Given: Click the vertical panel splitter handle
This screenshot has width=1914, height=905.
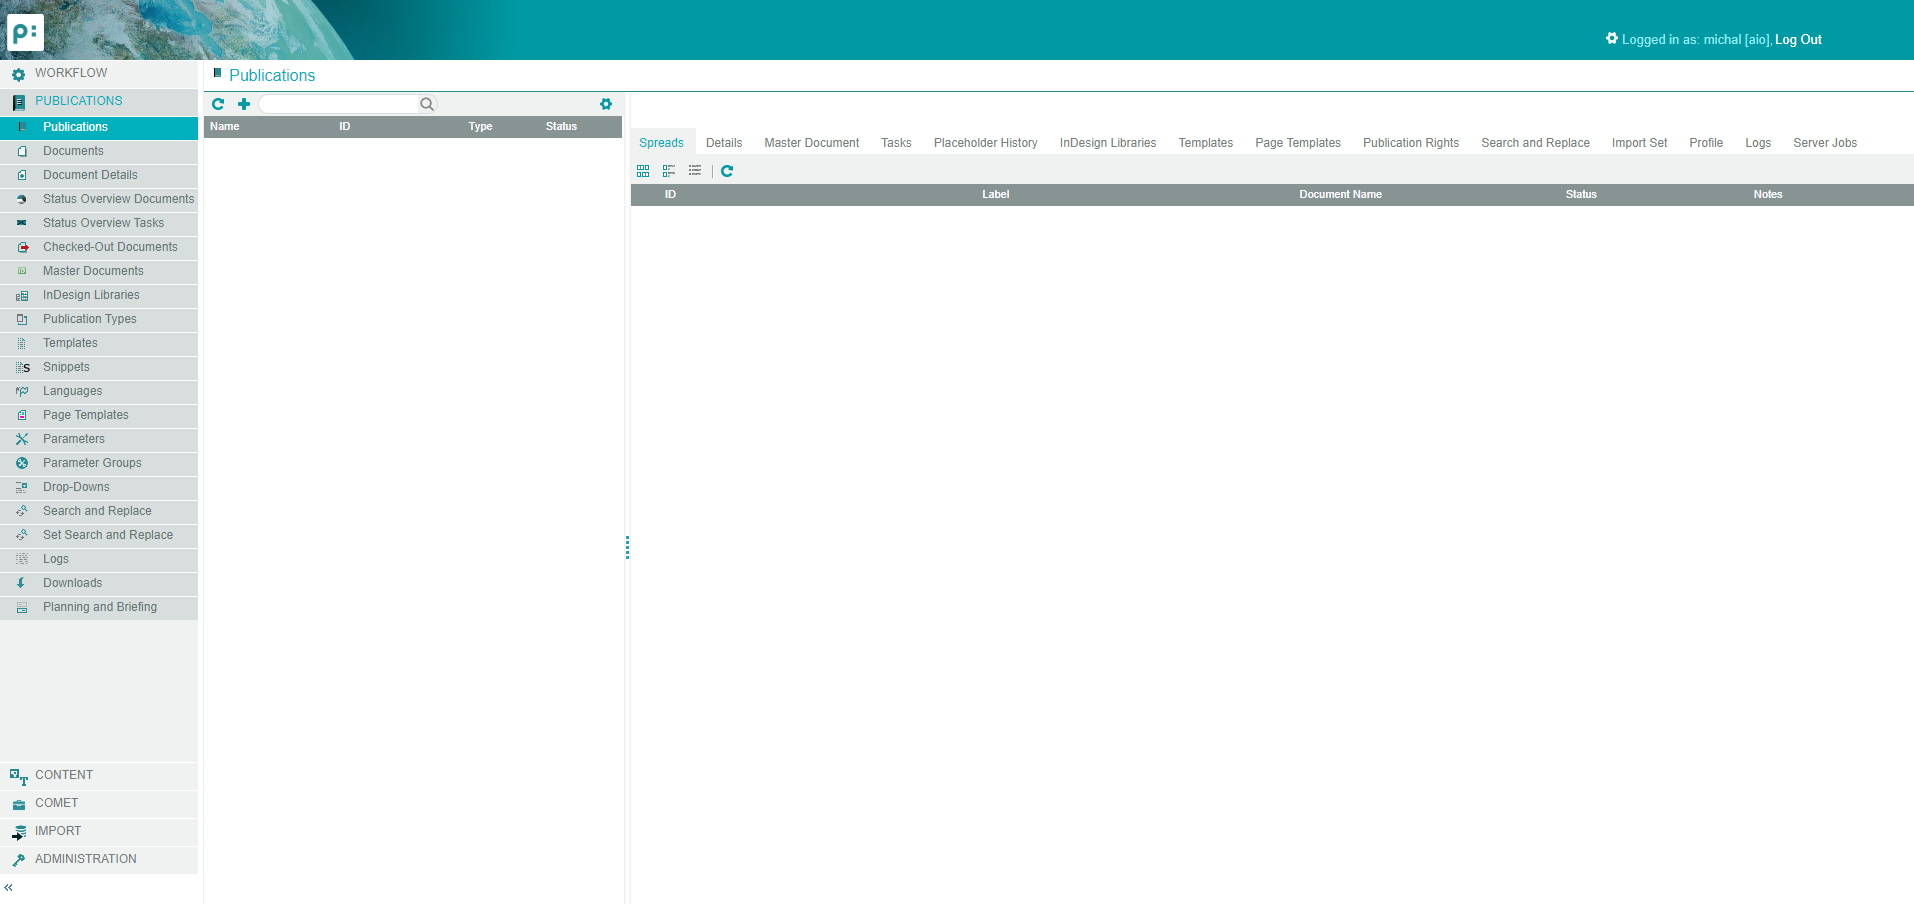Looking at the screenshot, I should tap(627, 547).
